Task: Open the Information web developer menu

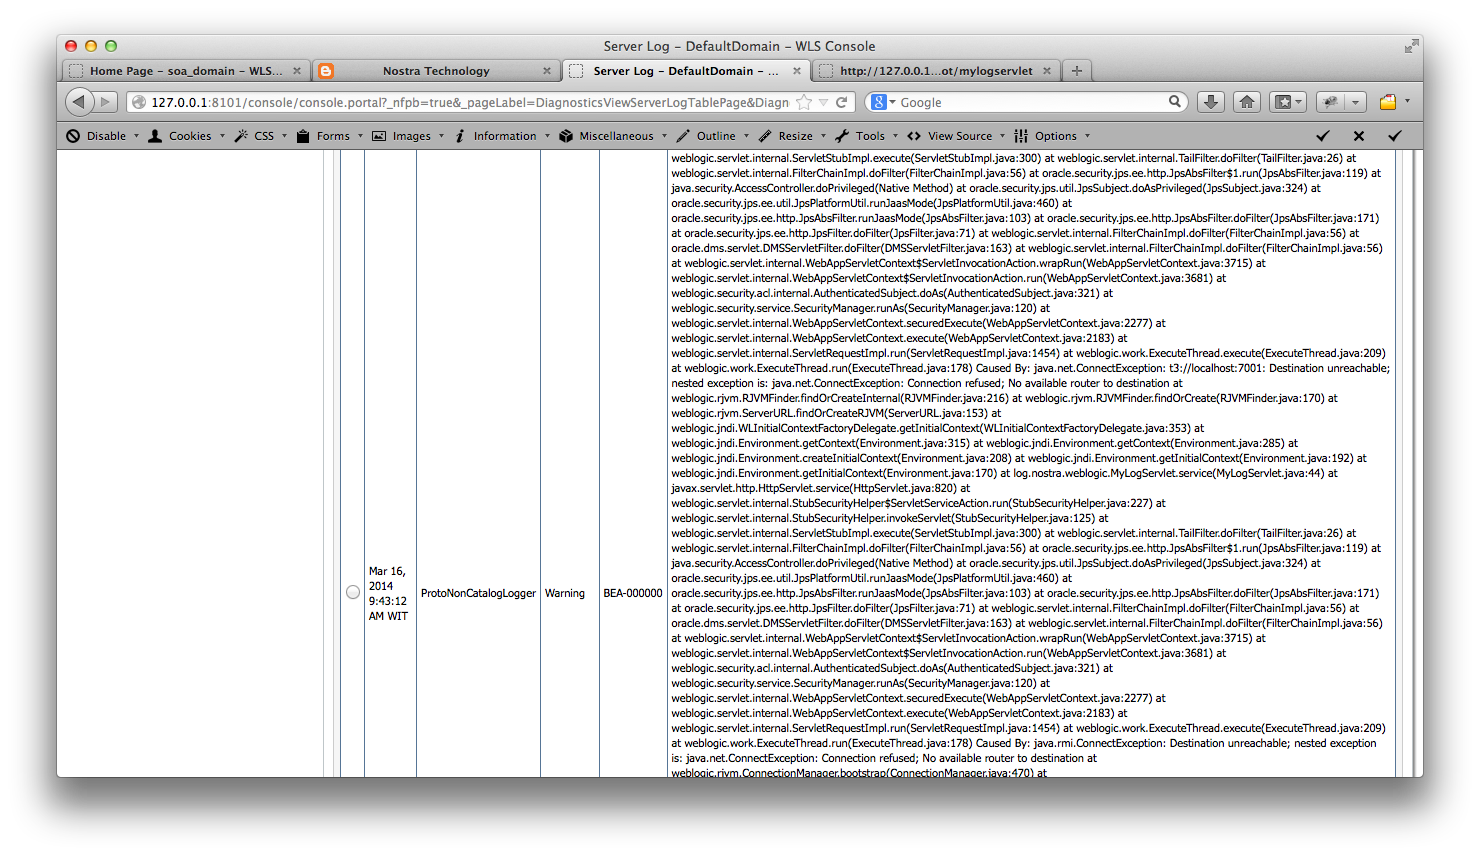Action: tap(501, 136)
